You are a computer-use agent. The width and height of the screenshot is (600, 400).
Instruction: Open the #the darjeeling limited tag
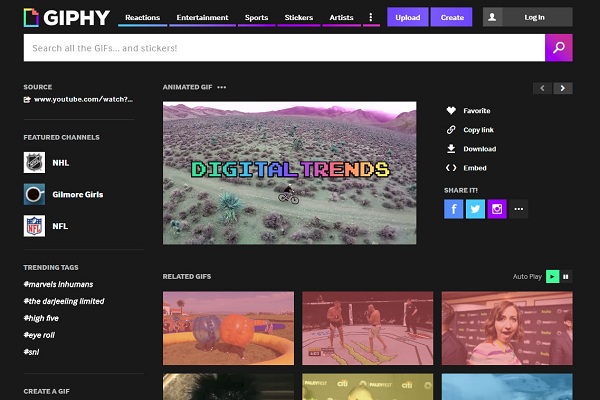64,301
